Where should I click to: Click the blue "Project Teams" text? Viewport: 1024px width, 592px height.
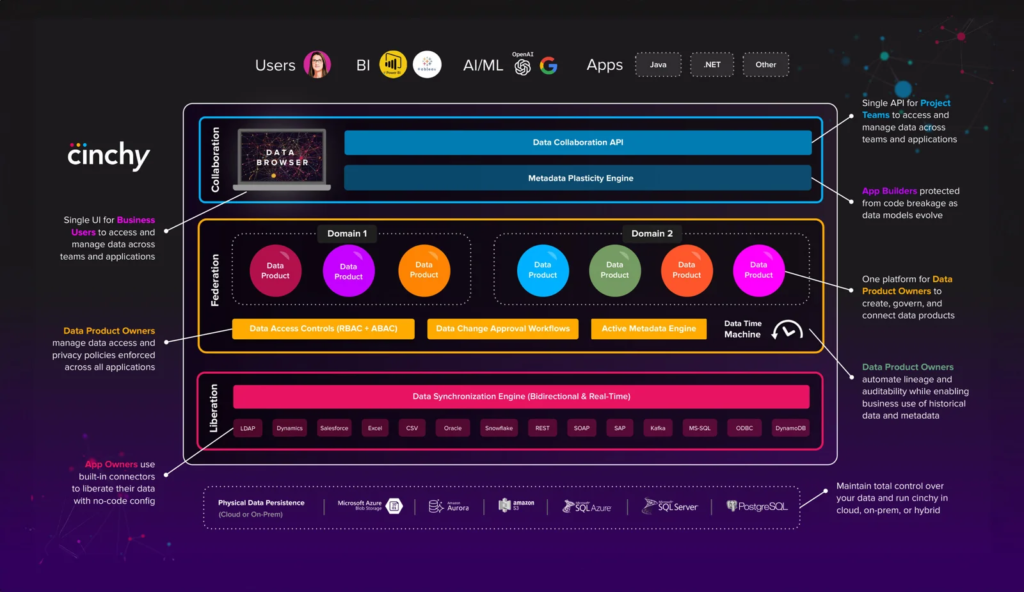[906, 109]
